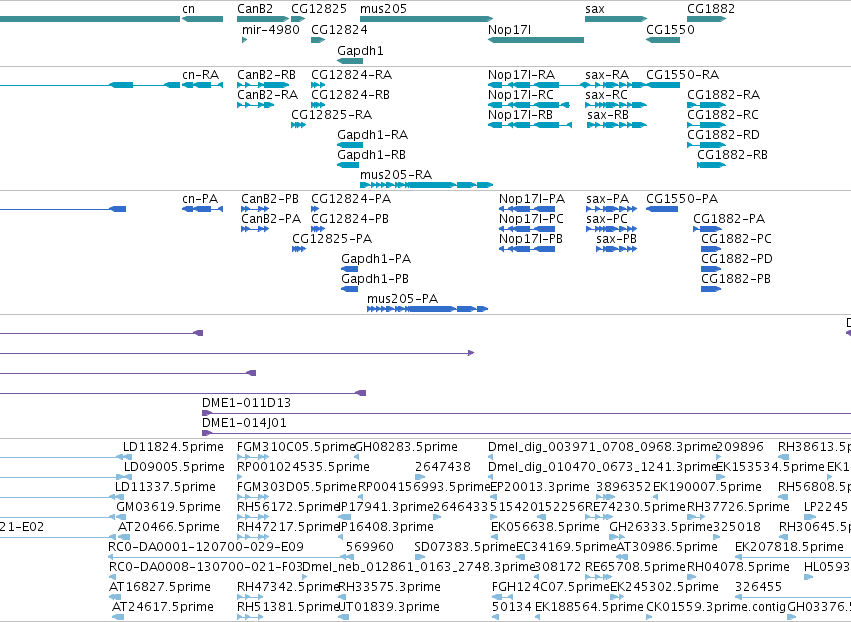
Task: Select protein CanB2-PB label
Action: click(270, 199)
